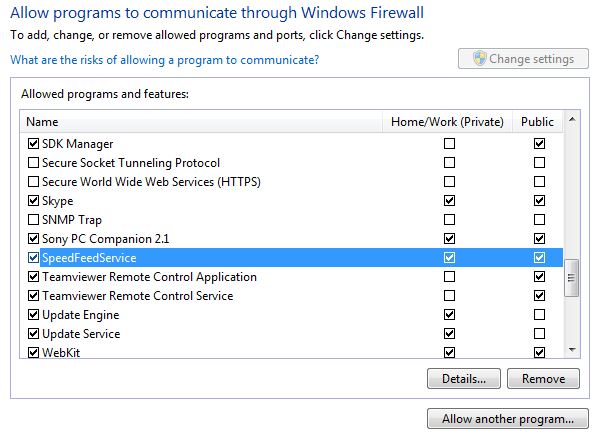This screenshot has height=439, width=604.
Task: Click the scrollbar down arrow
Action: click(572, 350)
